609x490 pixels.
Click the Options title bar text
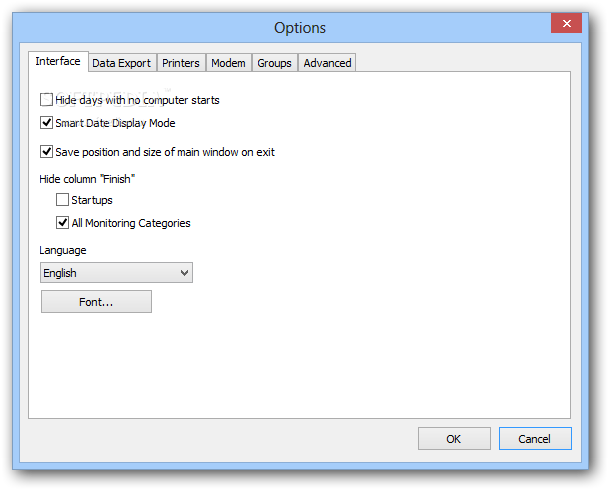(x=300, y=28)
